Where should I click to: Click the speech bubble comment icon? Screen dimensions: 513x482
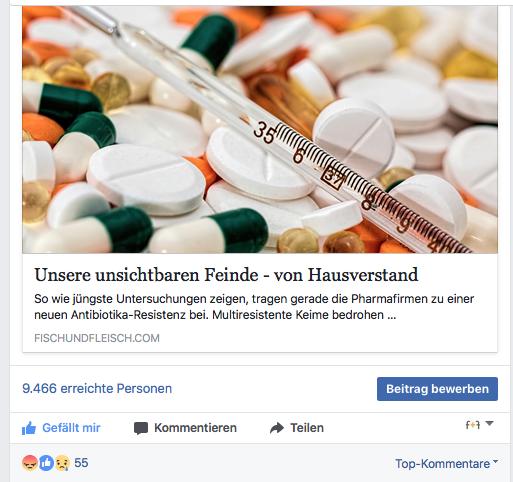tap(141, 428)
